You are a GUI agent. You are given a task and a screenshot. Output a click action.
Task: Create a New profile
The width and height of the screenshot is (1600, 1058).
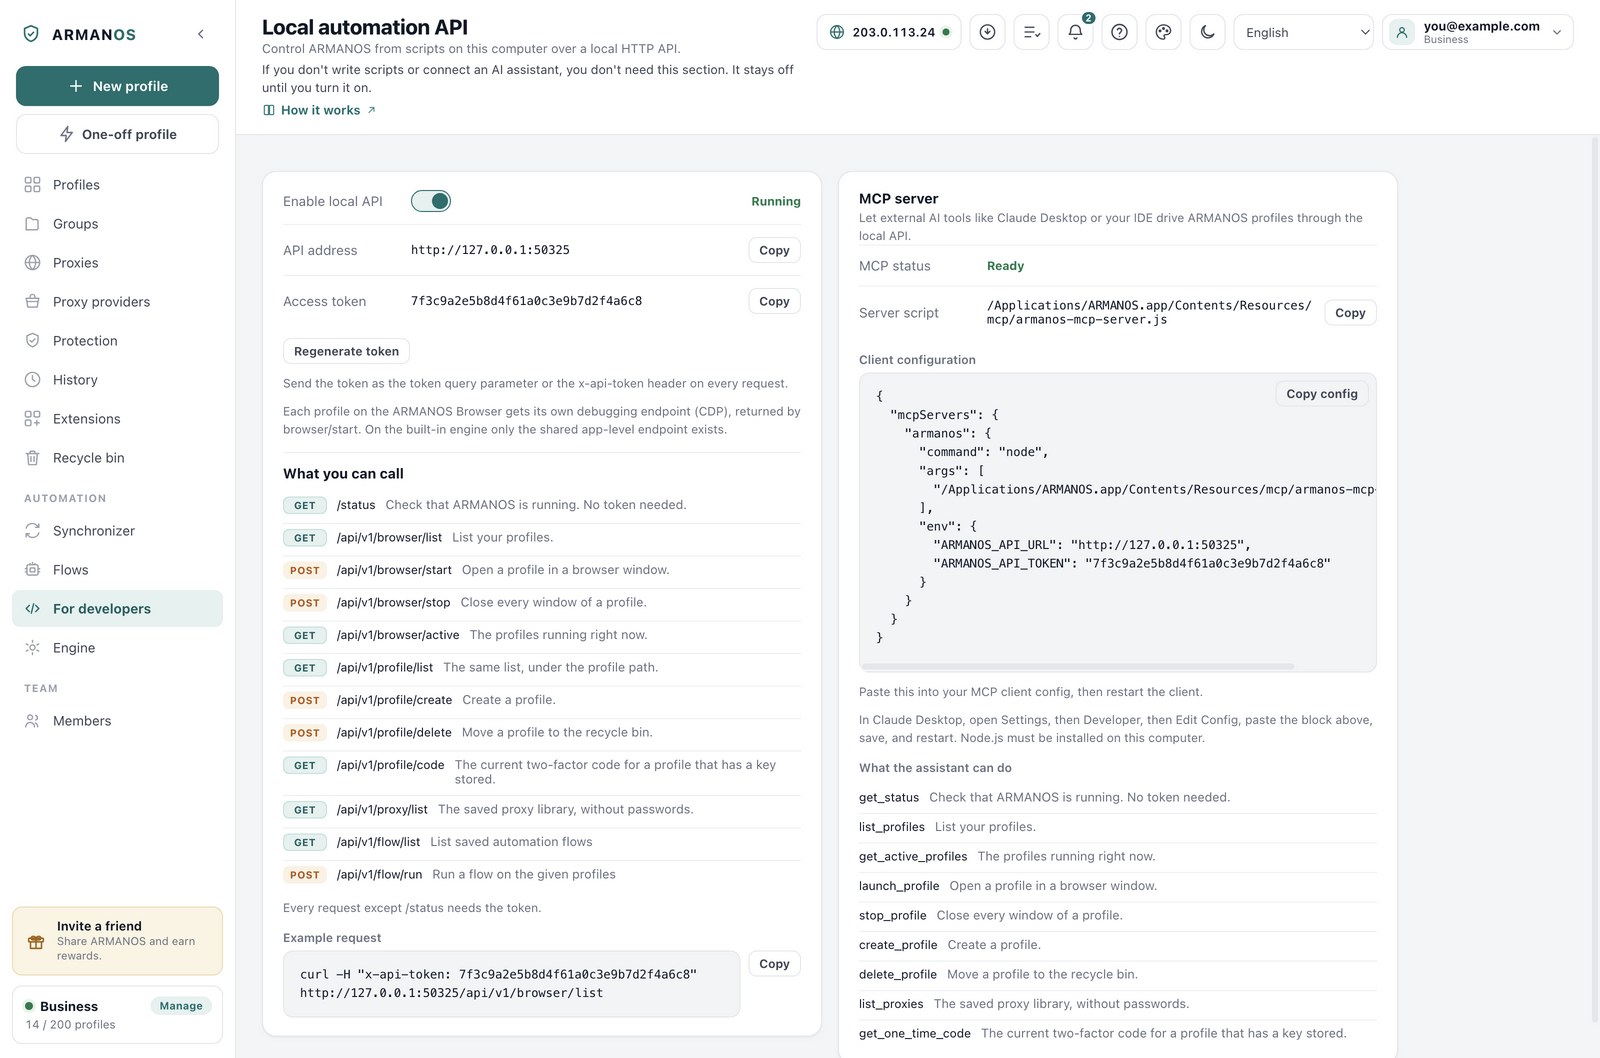click(117, 86)
